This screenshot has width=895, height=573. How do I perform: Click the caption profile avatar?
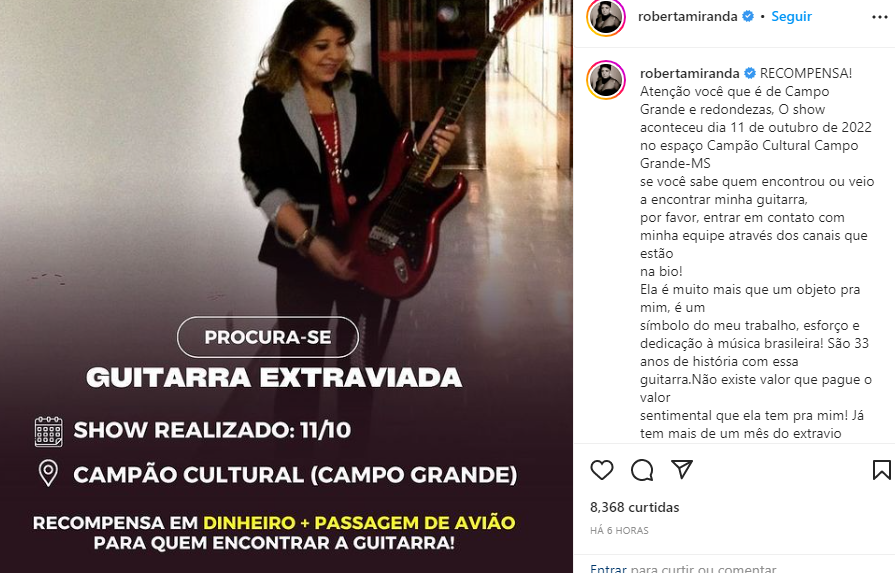pos(606,79)
